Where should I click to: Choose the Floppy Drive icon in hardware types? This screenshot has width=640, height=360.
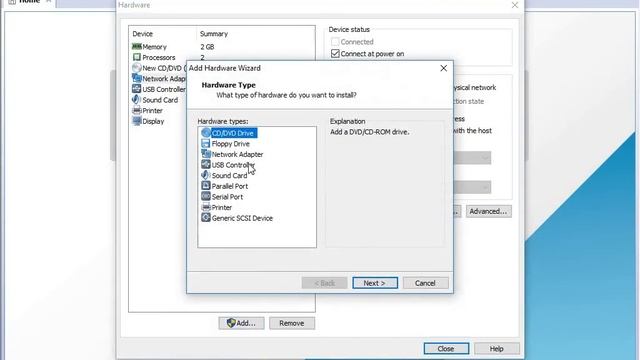pos(206,144)
